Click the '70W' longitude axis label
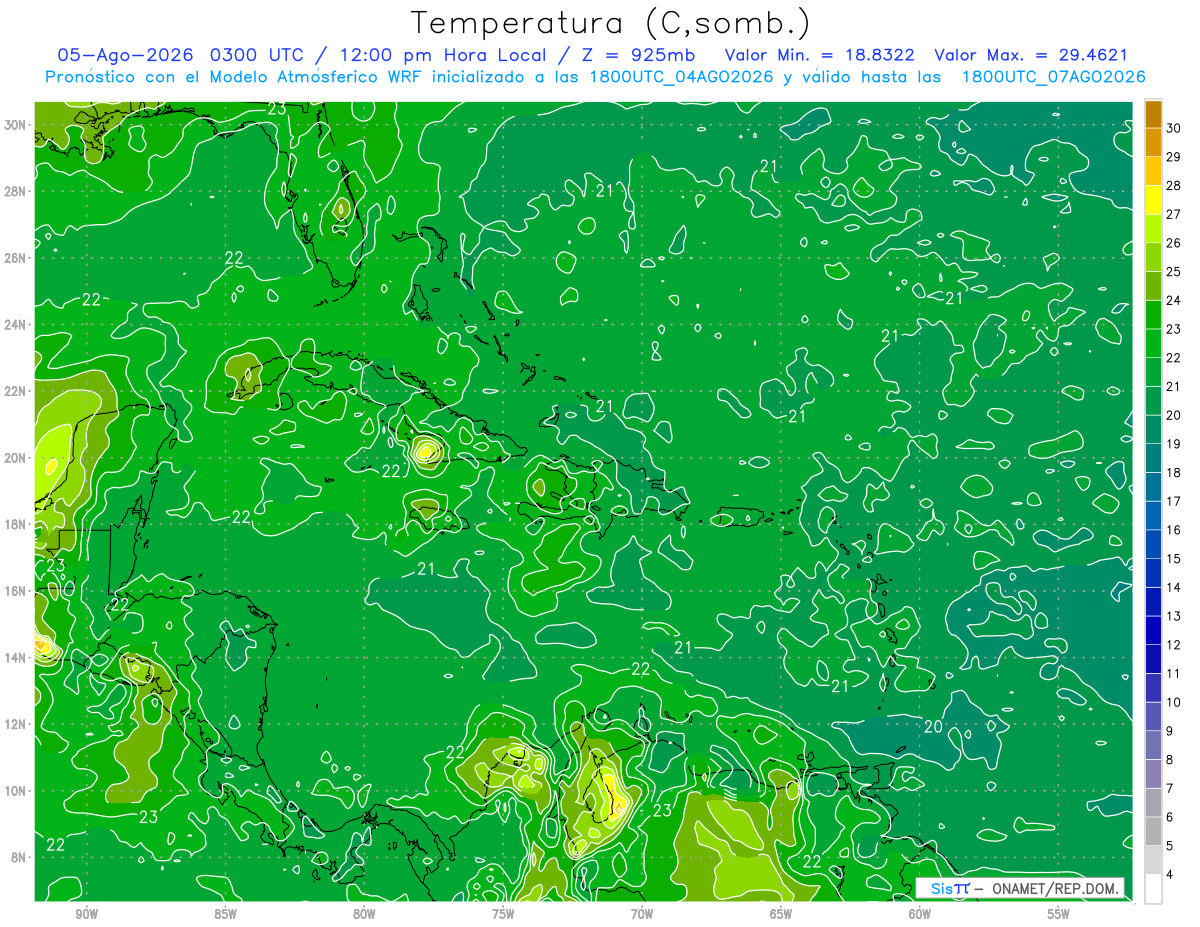 pyautogui.click(x=642, y=914)
